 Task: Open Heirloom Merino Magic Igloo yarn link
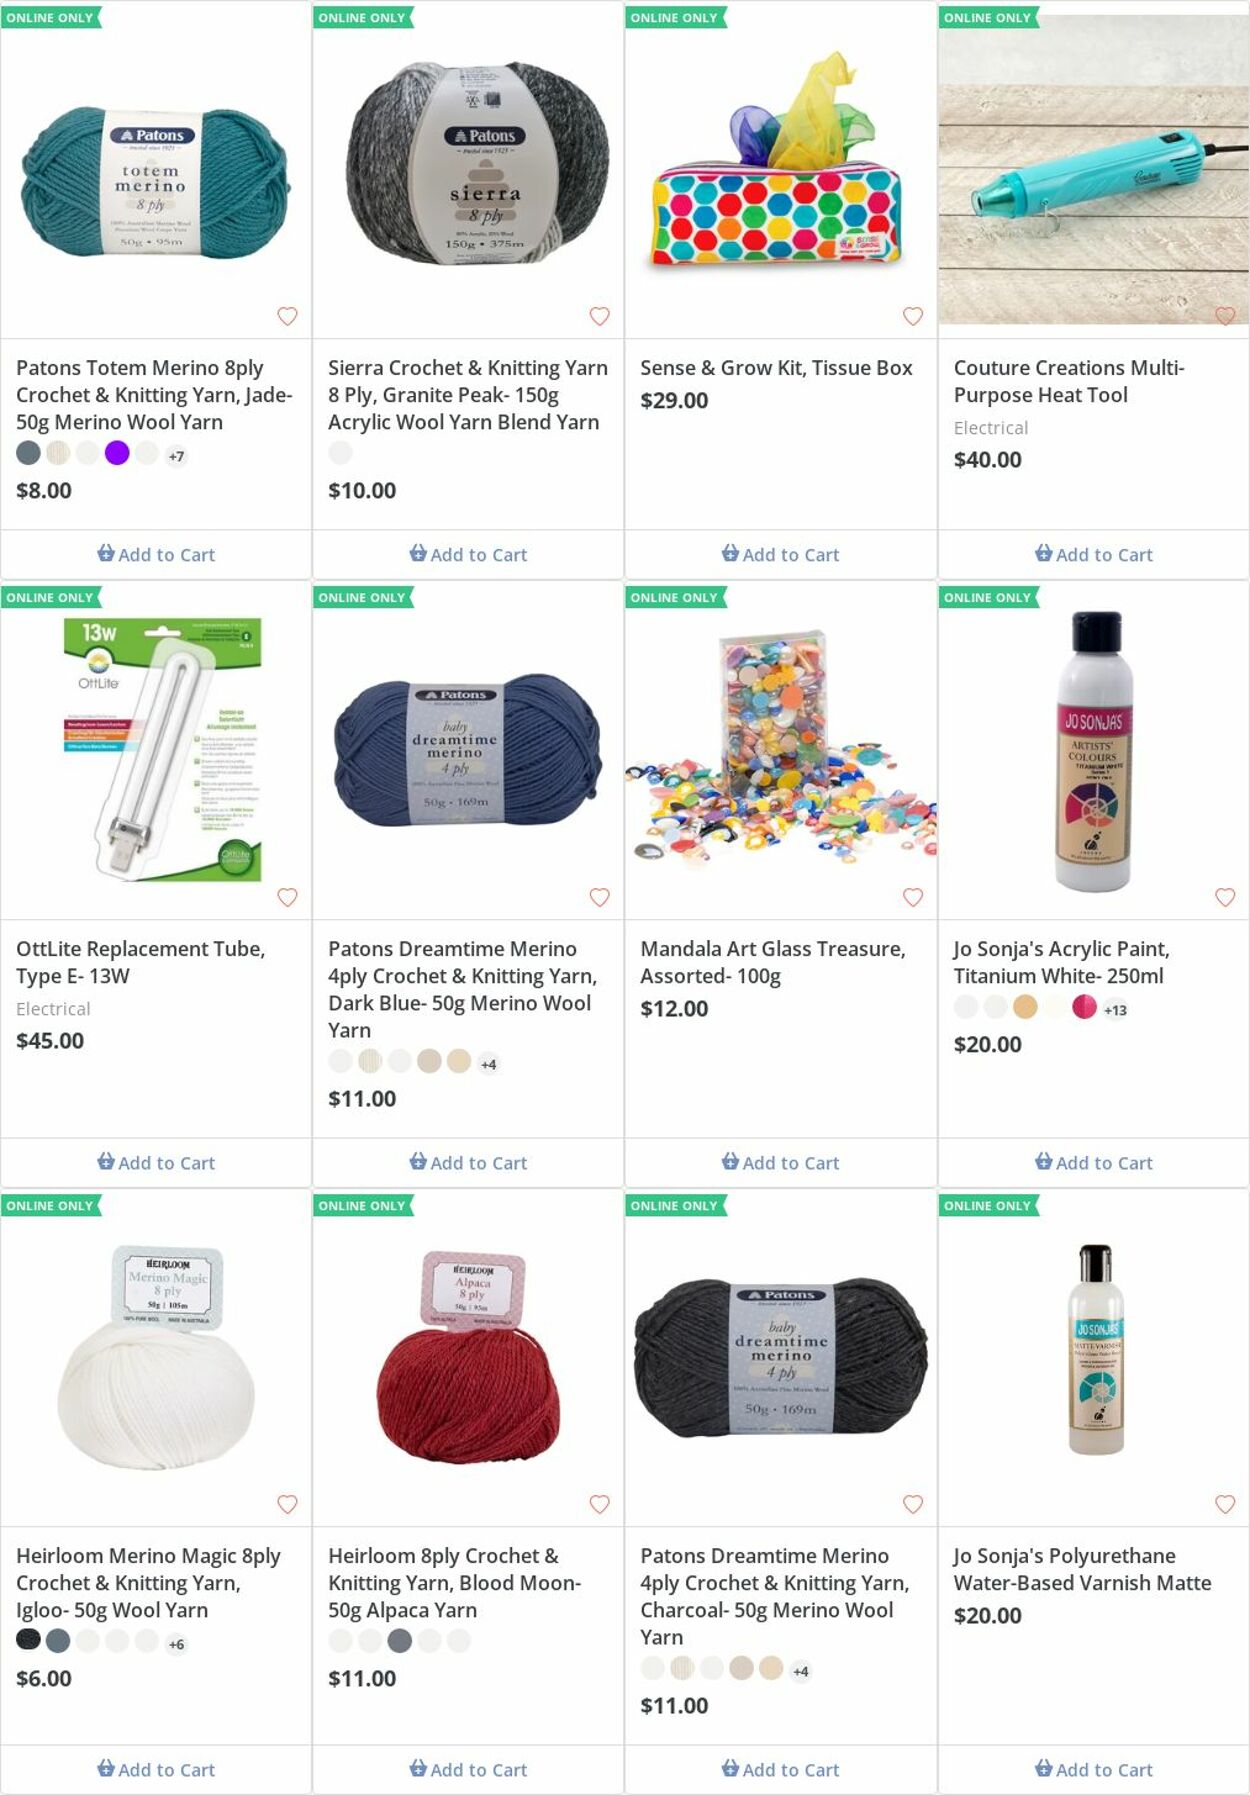click(x=148, y=1583)
